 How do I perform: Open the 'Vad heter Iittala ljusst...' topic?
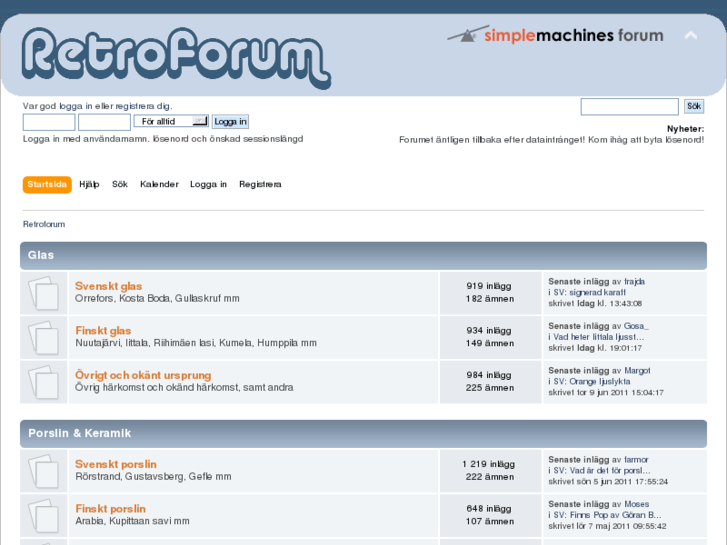click(x=599, y=337)
